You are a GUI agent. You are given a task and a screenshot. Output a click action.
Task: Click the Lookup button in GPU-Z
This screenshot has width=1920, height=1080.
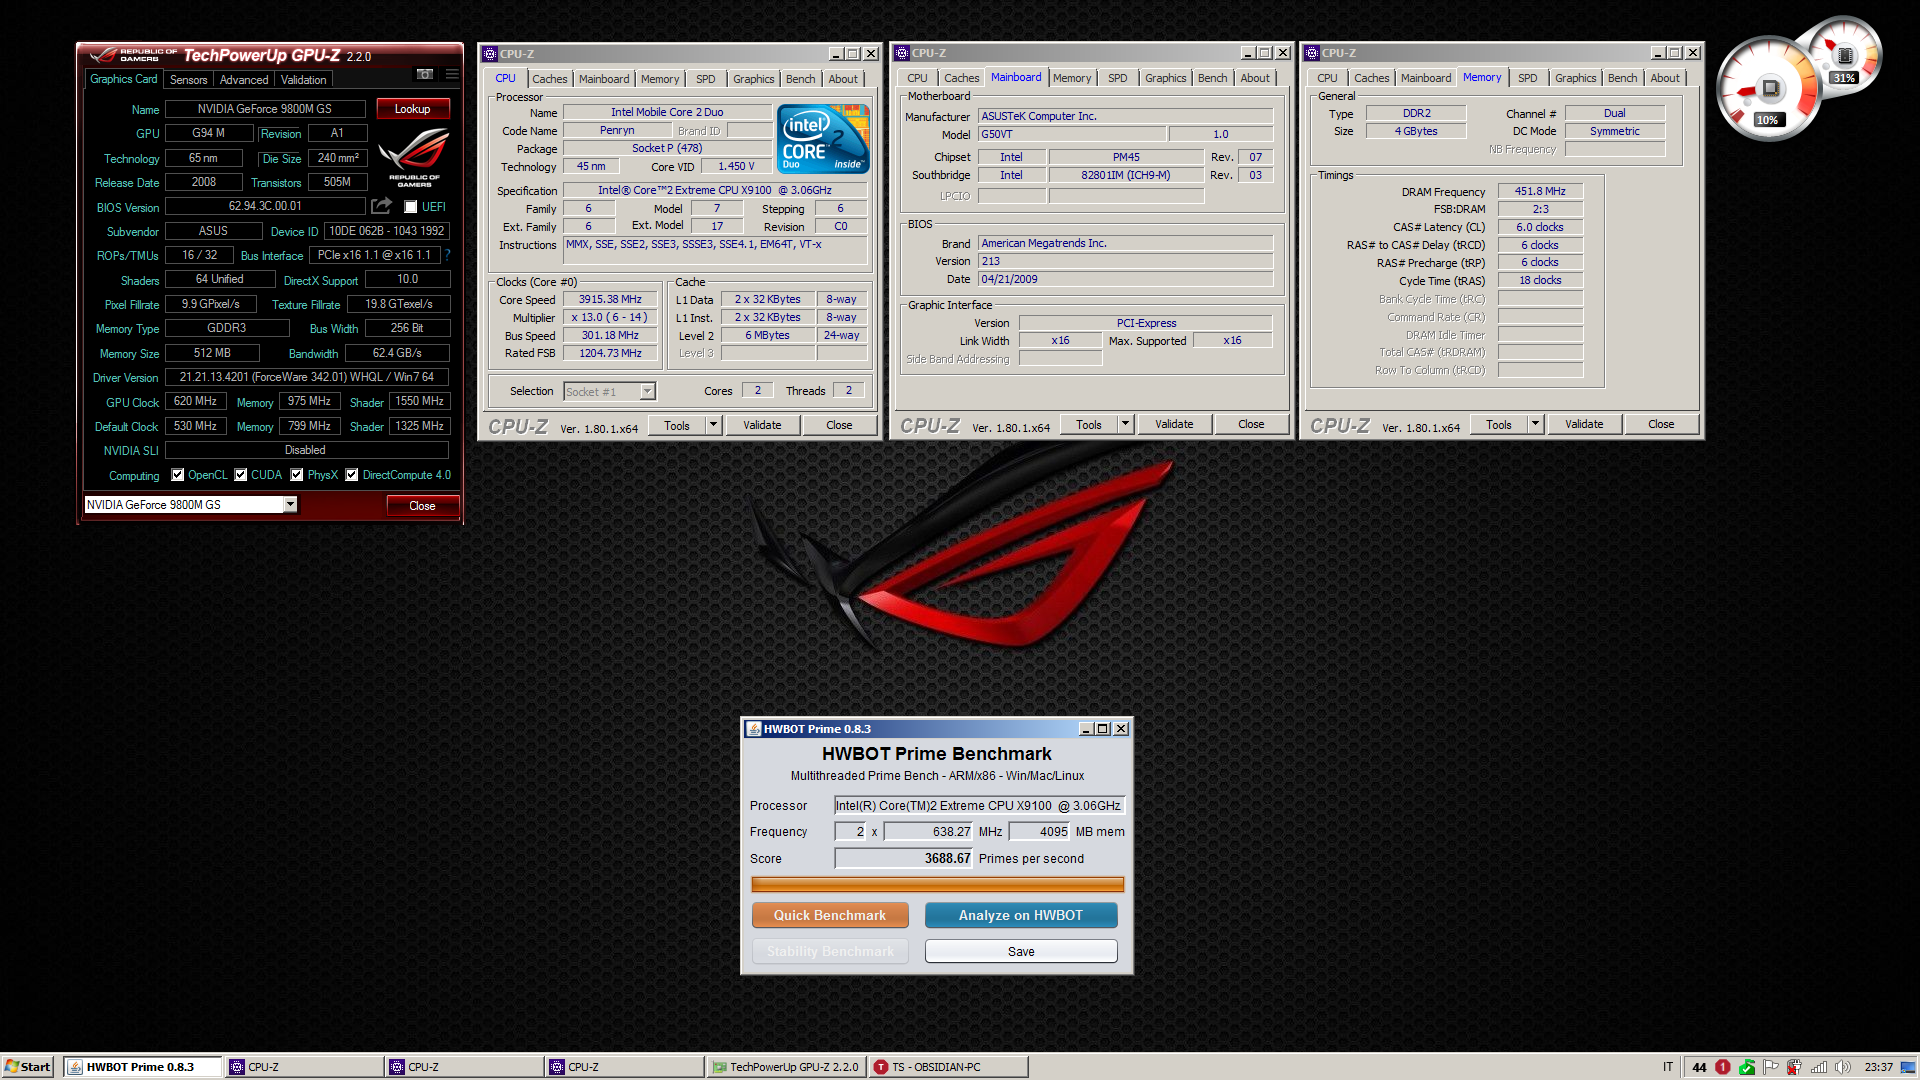click(x=412, y=109)
